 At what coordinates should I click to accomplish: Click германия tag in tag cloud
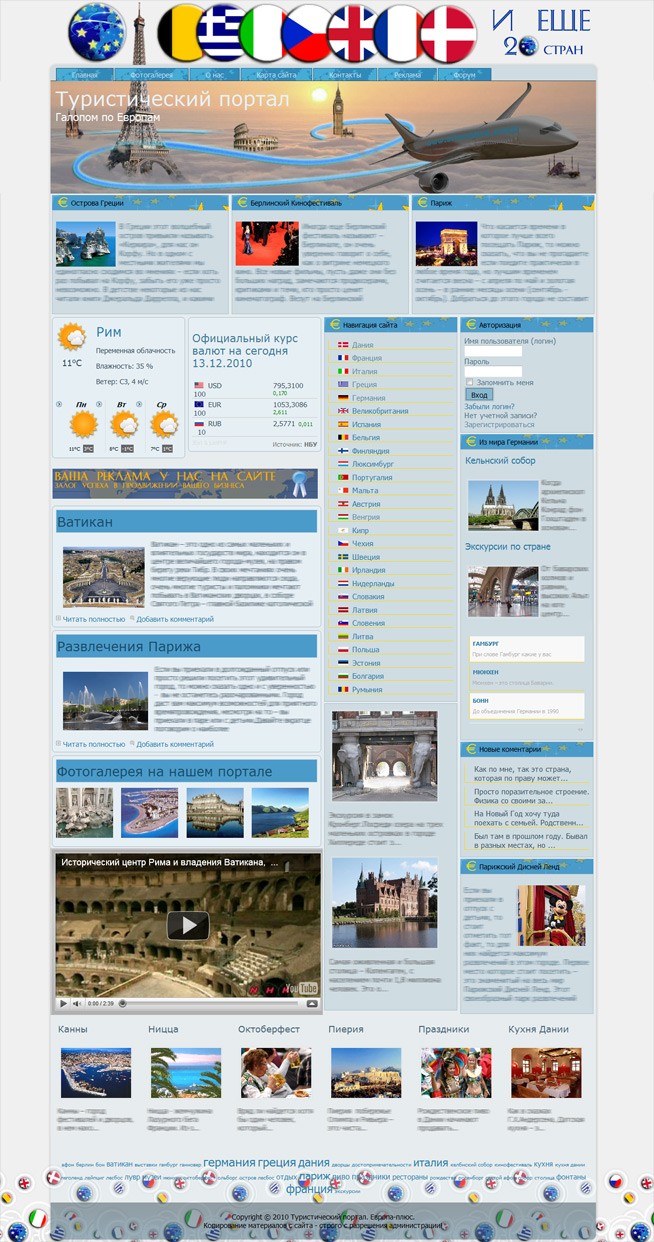click(229, 1163)
